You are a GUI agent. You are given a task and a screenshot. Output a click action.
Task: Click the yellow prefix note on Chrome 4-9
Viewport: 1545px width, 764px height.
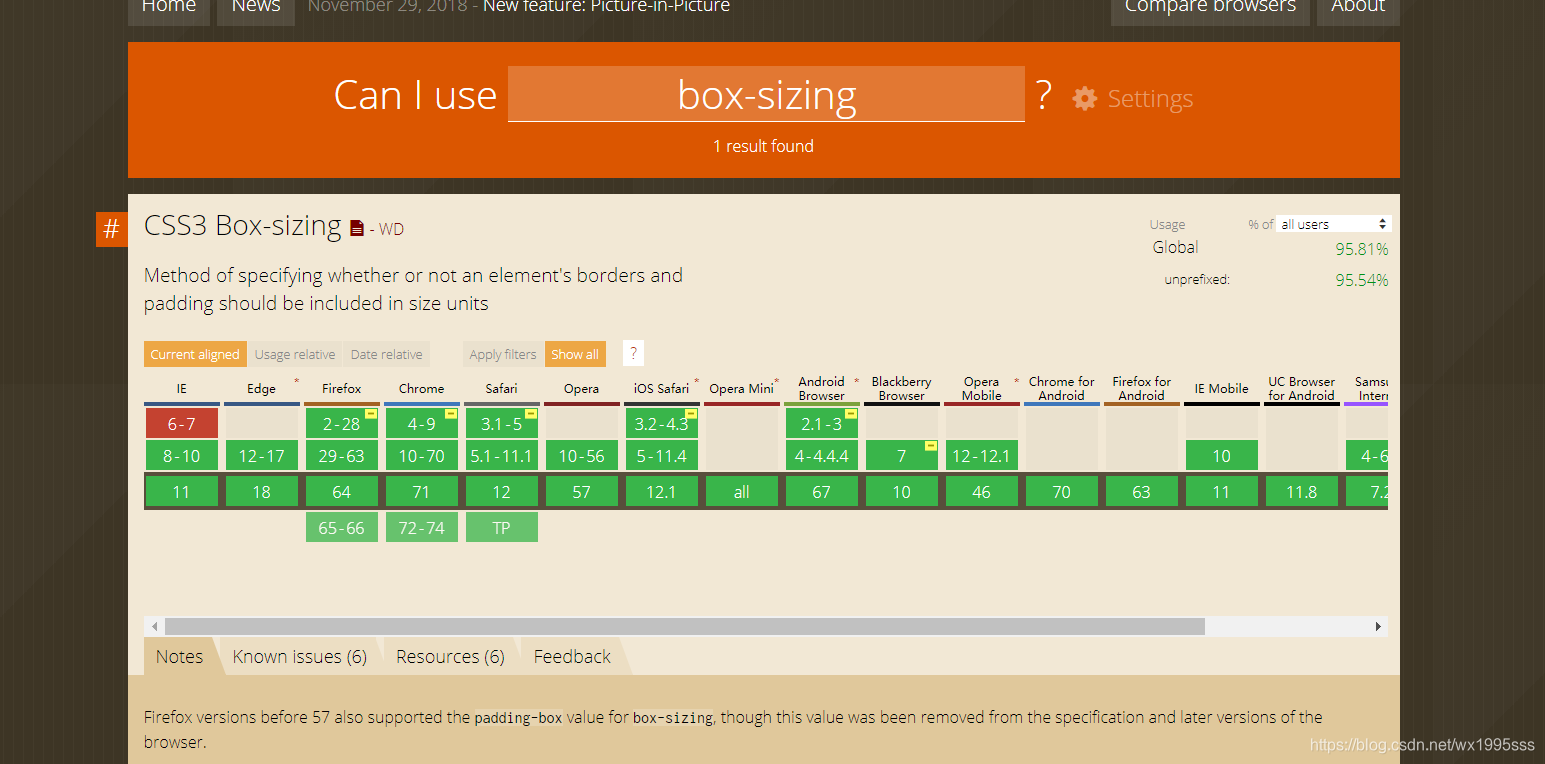tap(450, 414)
